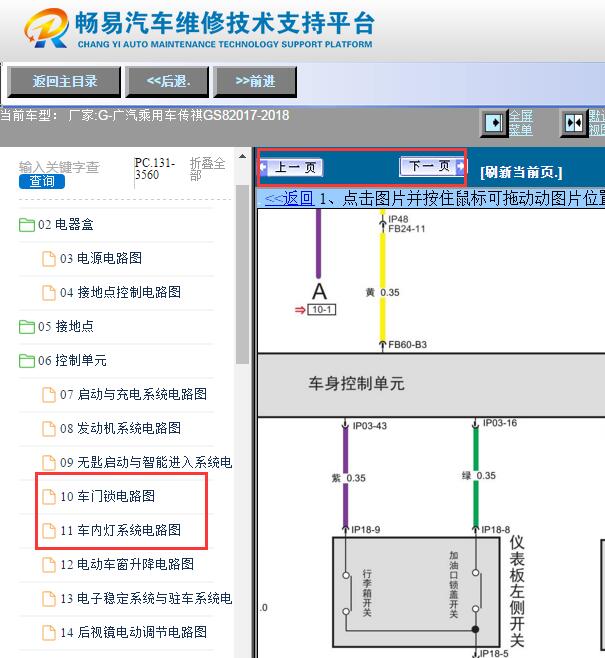
Task: Click the IP18-8 connector label
Action: [496, 530]
